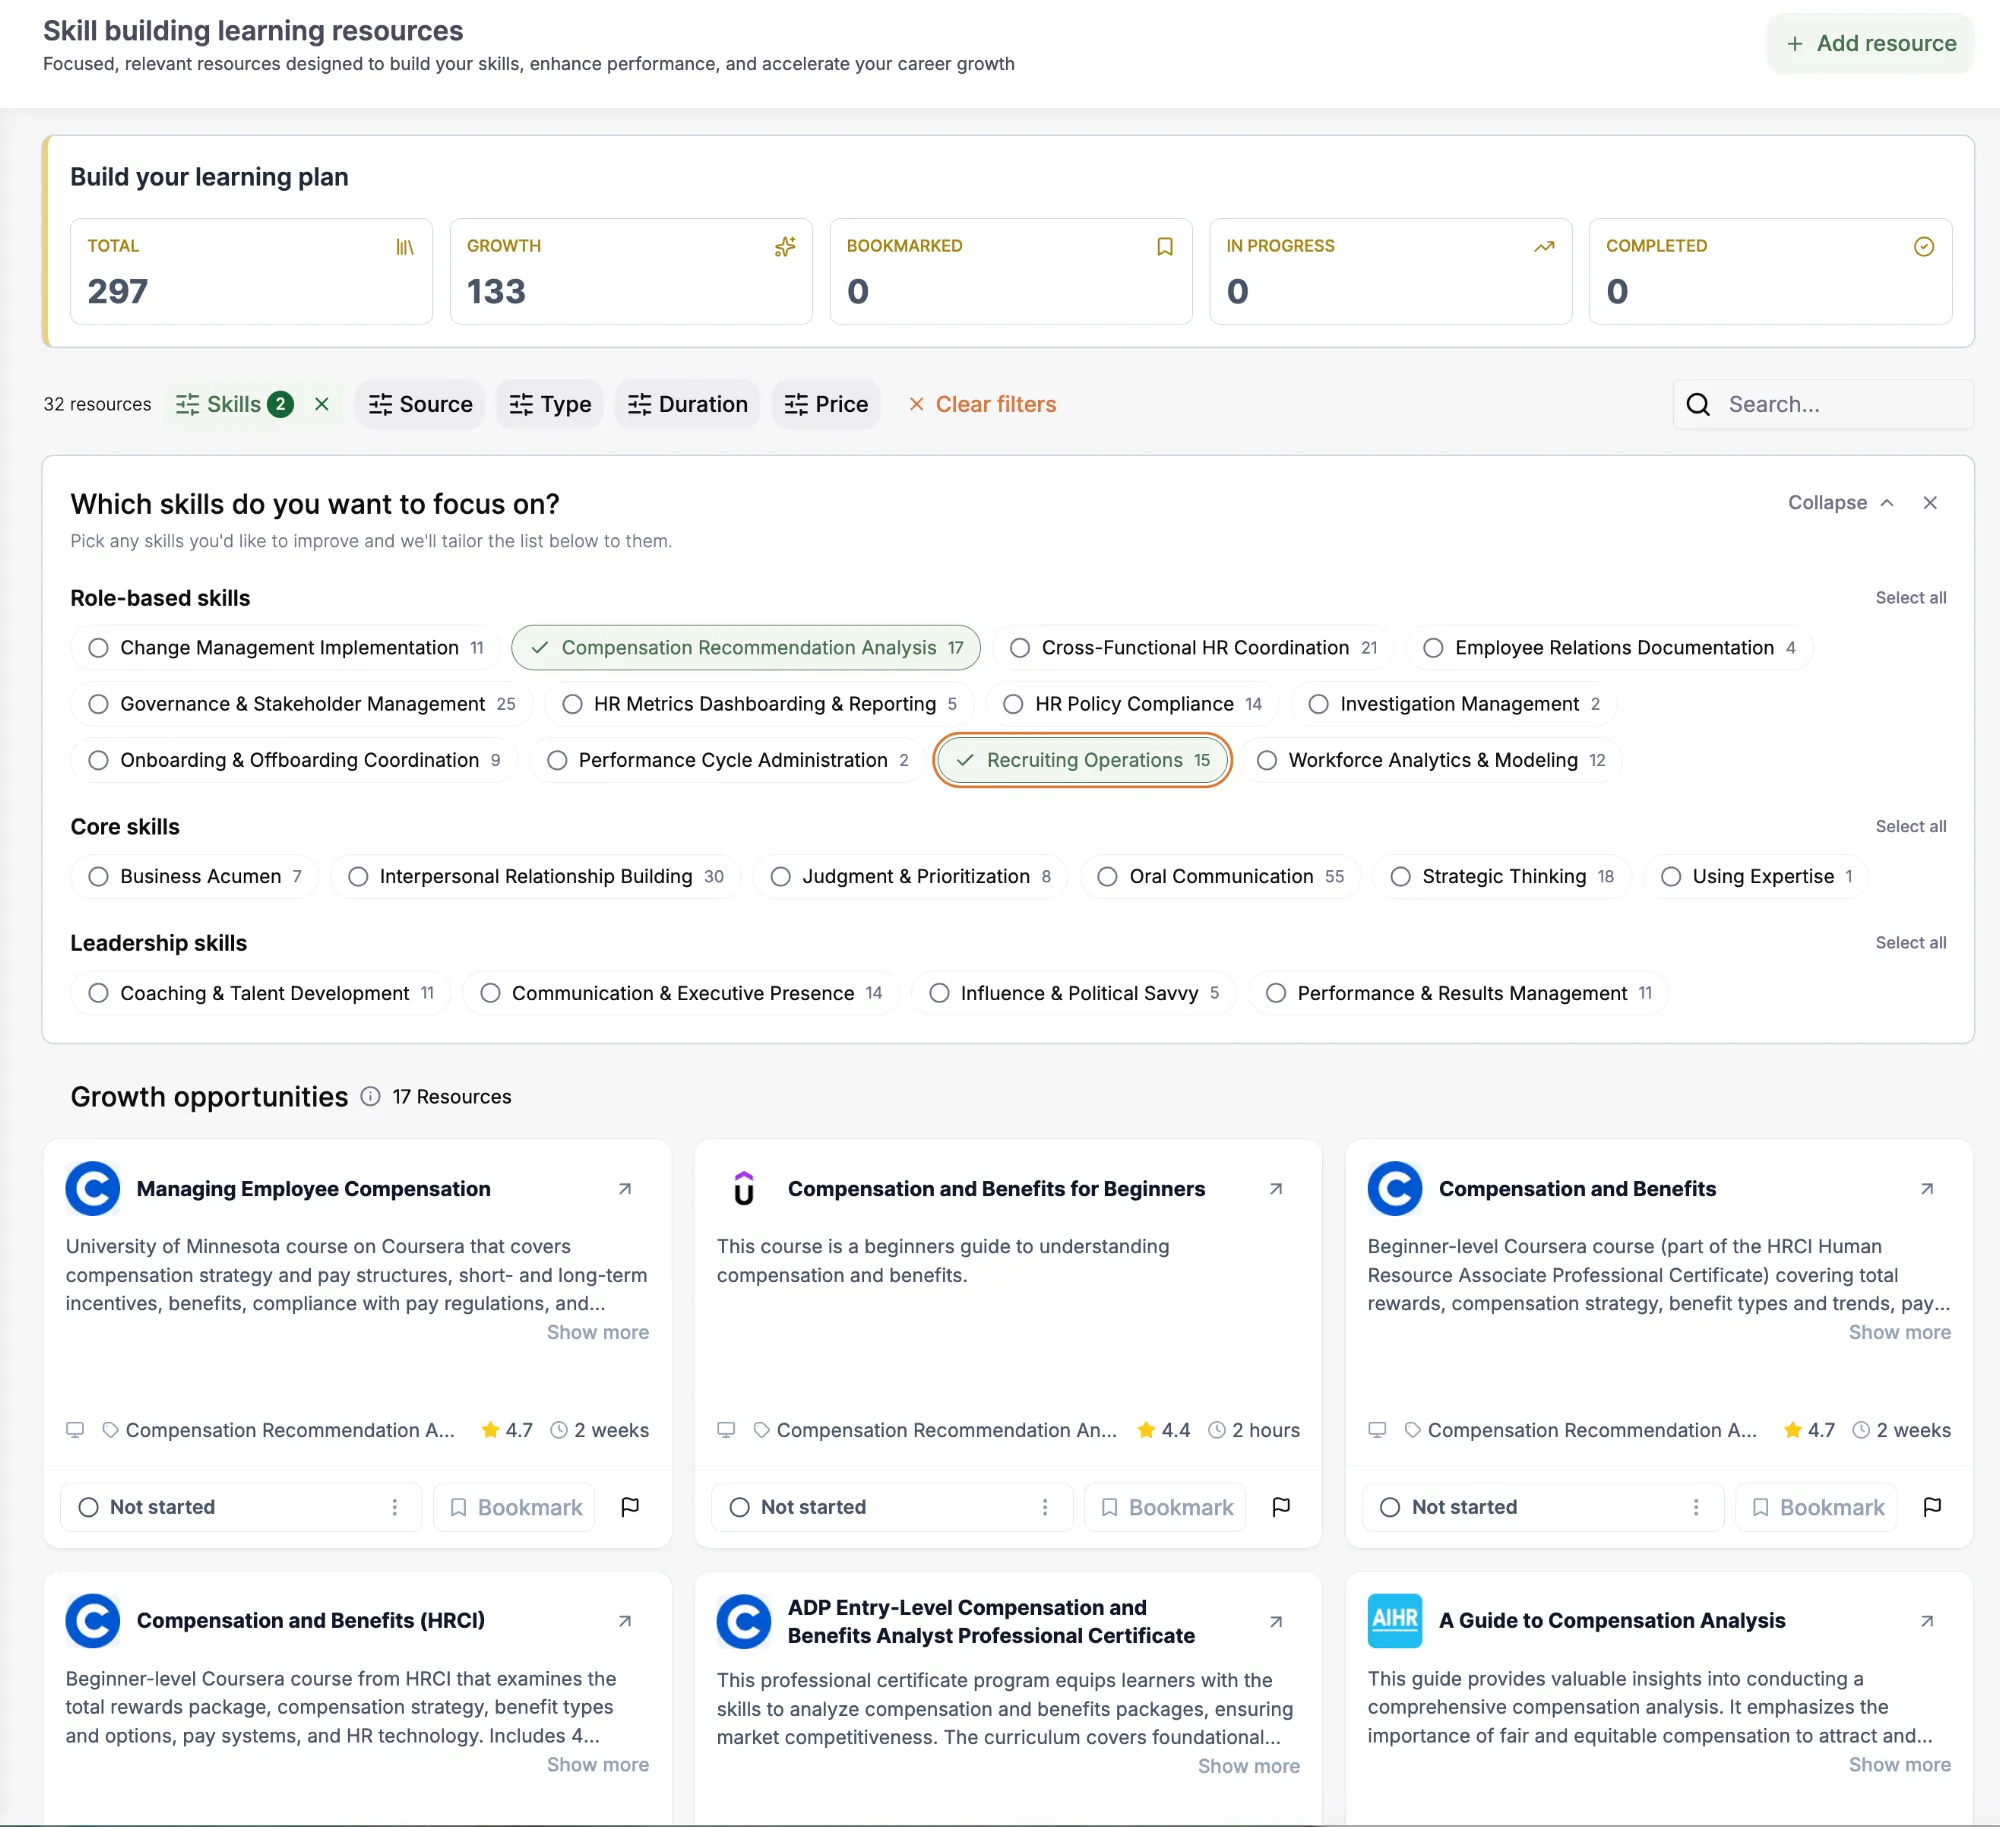The height and width of the screenshot is (1827, 2000).
Task: Click the bookmark icon in Bookmarked stat card
Action: coord(1165,246)
